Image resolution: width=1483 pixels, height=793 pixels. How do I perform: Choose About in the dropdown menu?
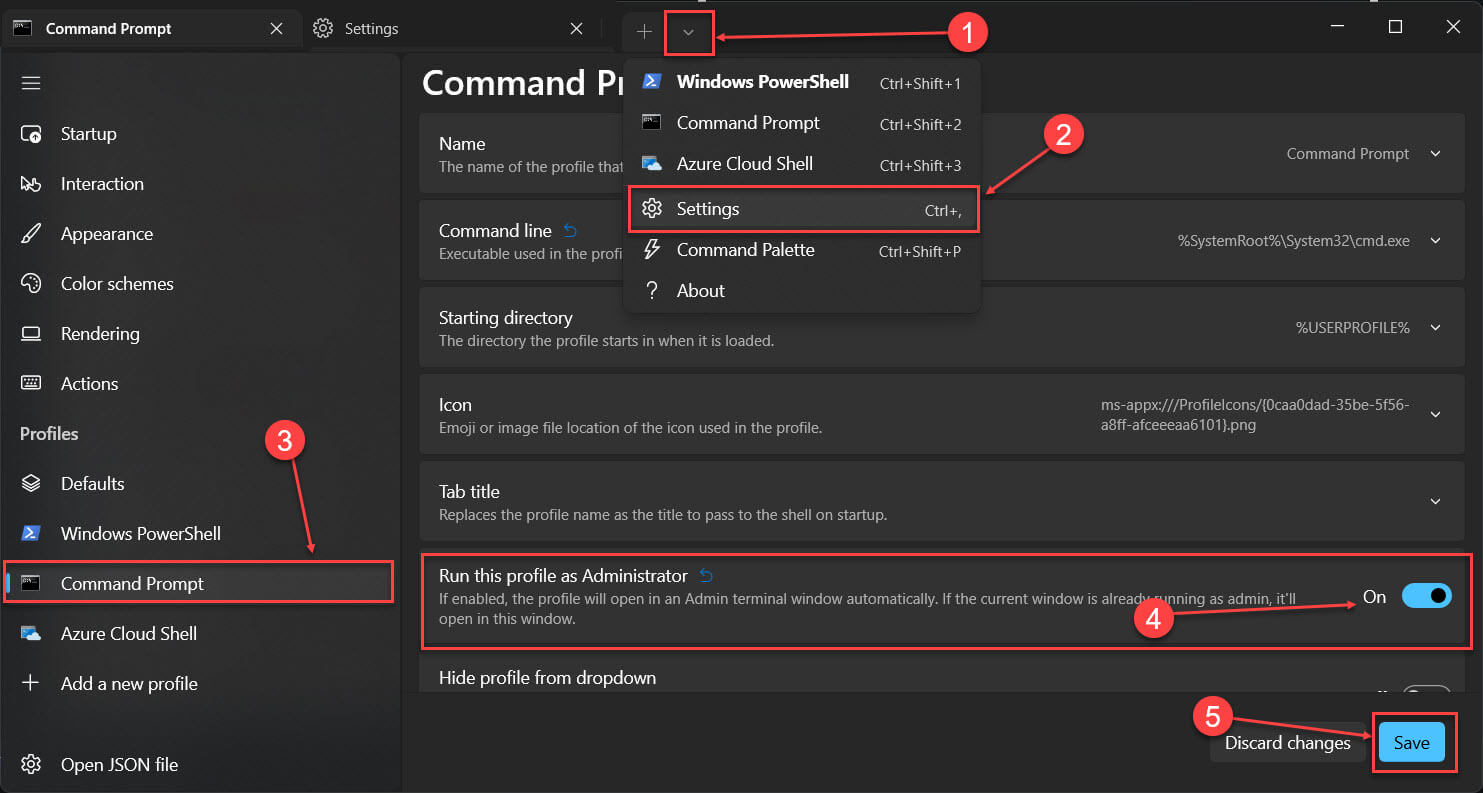coord(802,291)
